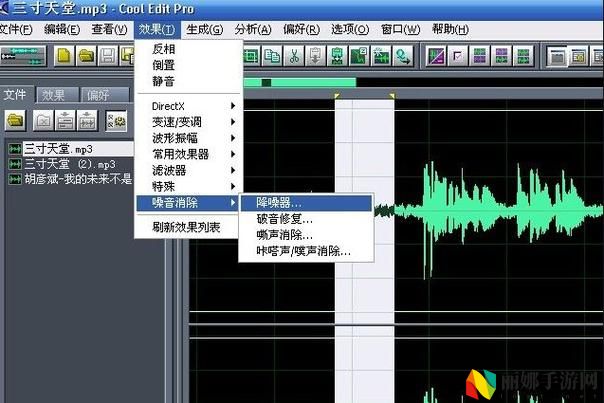This screenshot has height=403, width=604.
Task: Switch to the 偏好 organizer tab
Action: (106, 95)
